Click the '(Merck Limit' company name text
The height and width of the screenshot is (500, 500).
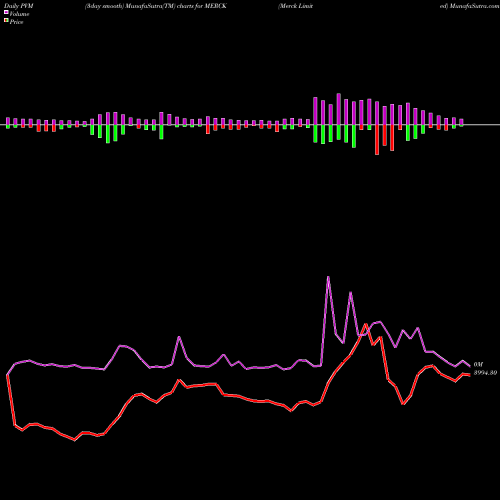[x=296, y=6]
